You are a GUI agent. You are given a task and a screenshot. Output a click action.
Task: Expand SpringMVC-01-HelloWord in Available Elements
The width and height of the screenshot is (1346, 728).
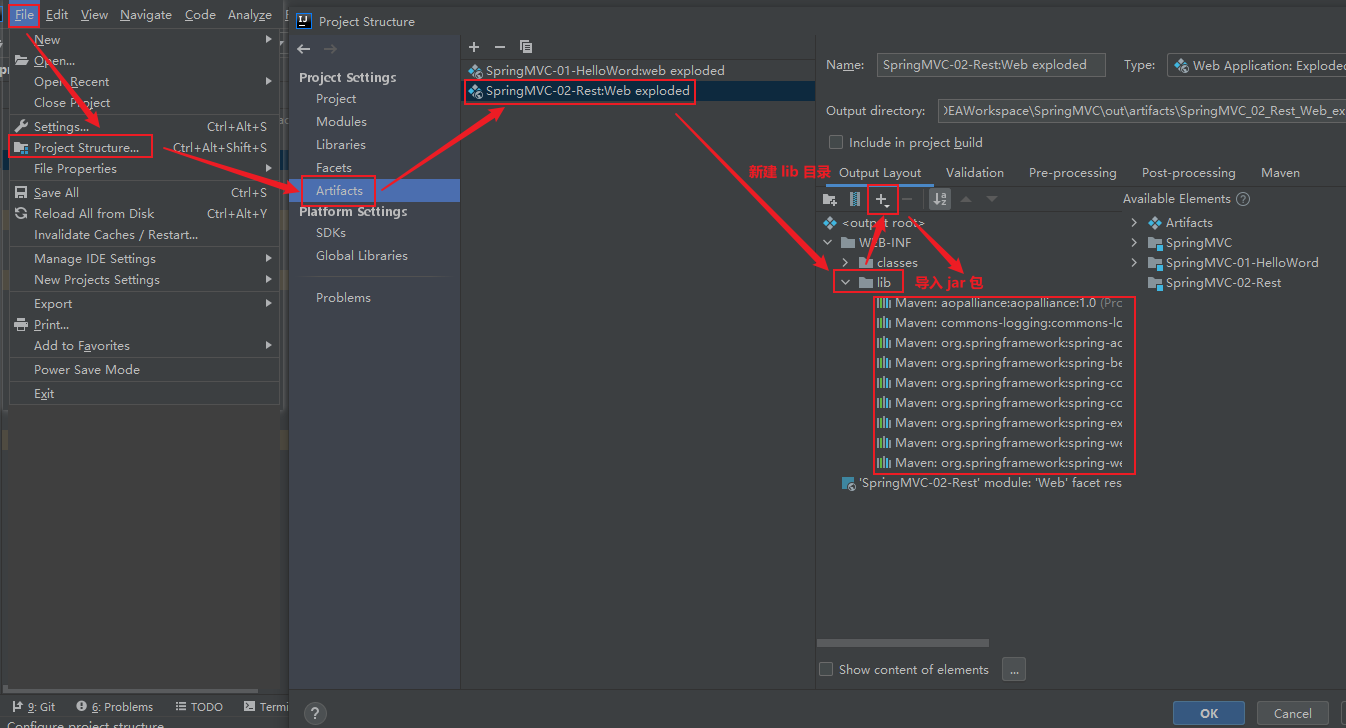[1134, 263]
